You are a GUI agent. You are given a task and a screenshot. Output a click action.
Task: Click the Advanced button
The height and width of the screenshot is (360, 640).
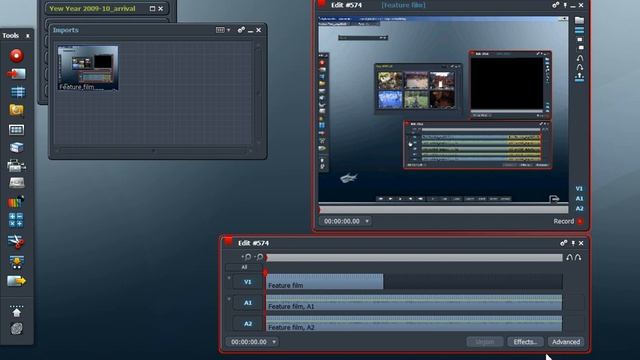click(x=566, y=342)
